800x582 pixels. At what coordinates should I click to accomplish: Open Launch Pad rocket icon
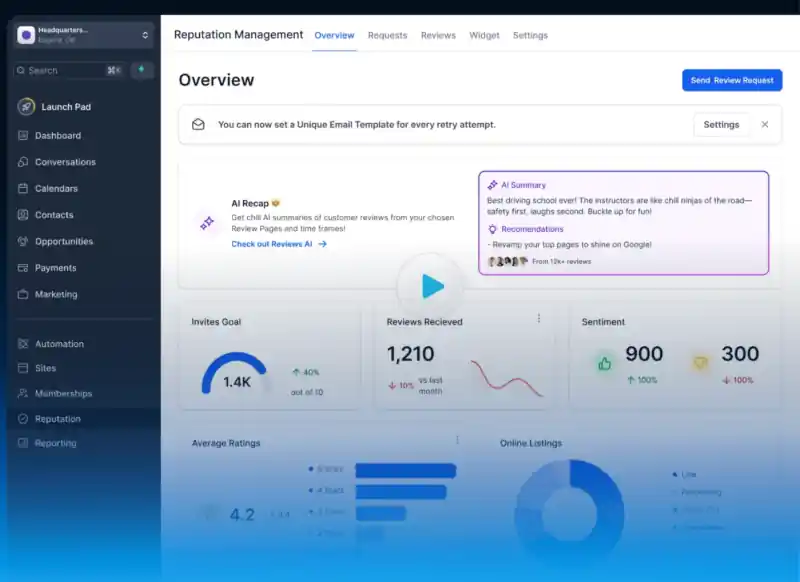coord(26,107)
